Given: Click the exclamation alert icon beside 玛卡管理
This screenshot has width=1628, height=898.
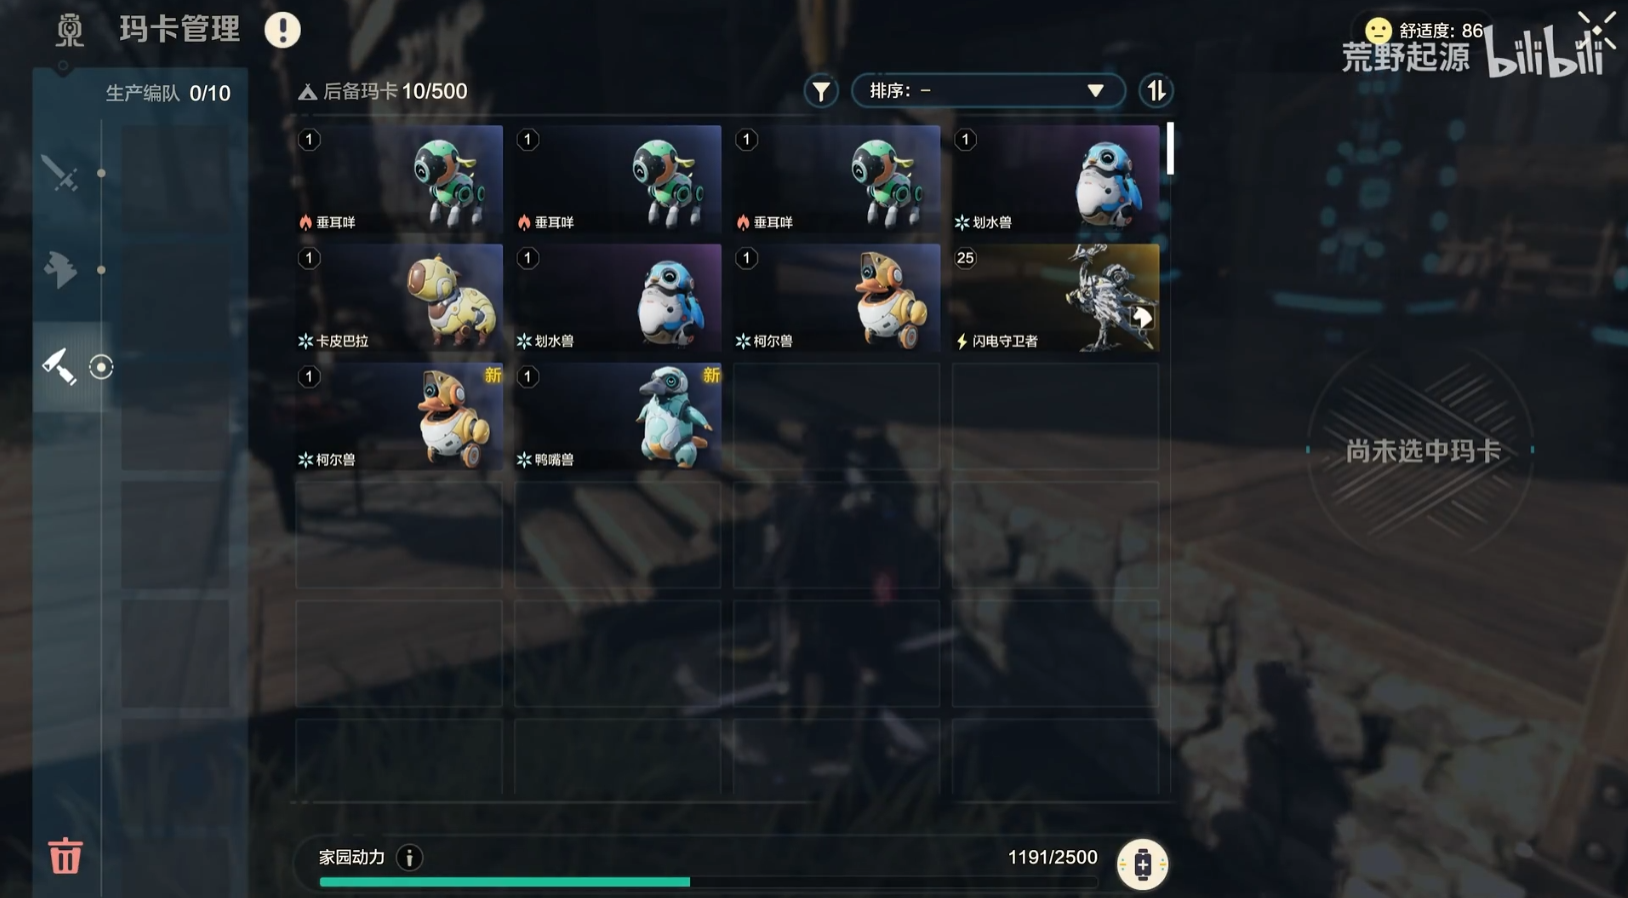Looking at the screenshot, I should pos(282,30).
